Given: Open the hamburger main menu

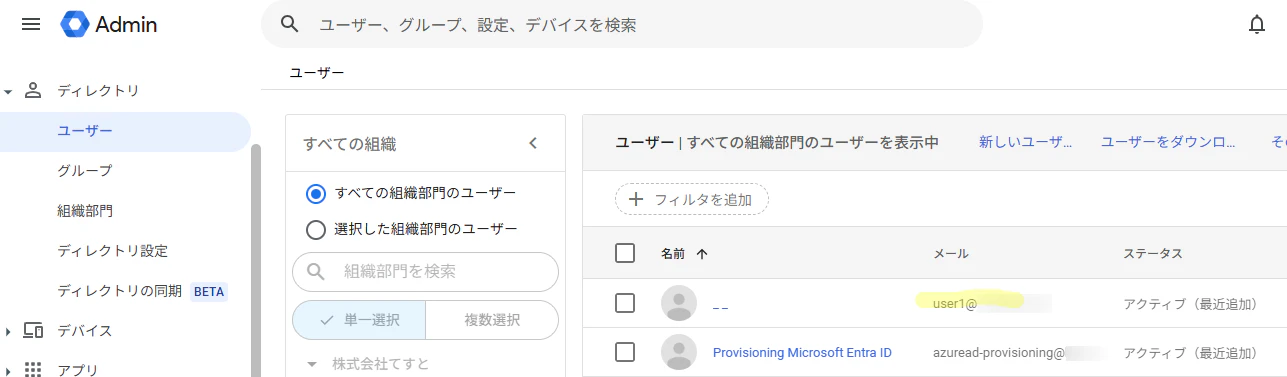Looking at the screenshot, I should tap(31, 25).
